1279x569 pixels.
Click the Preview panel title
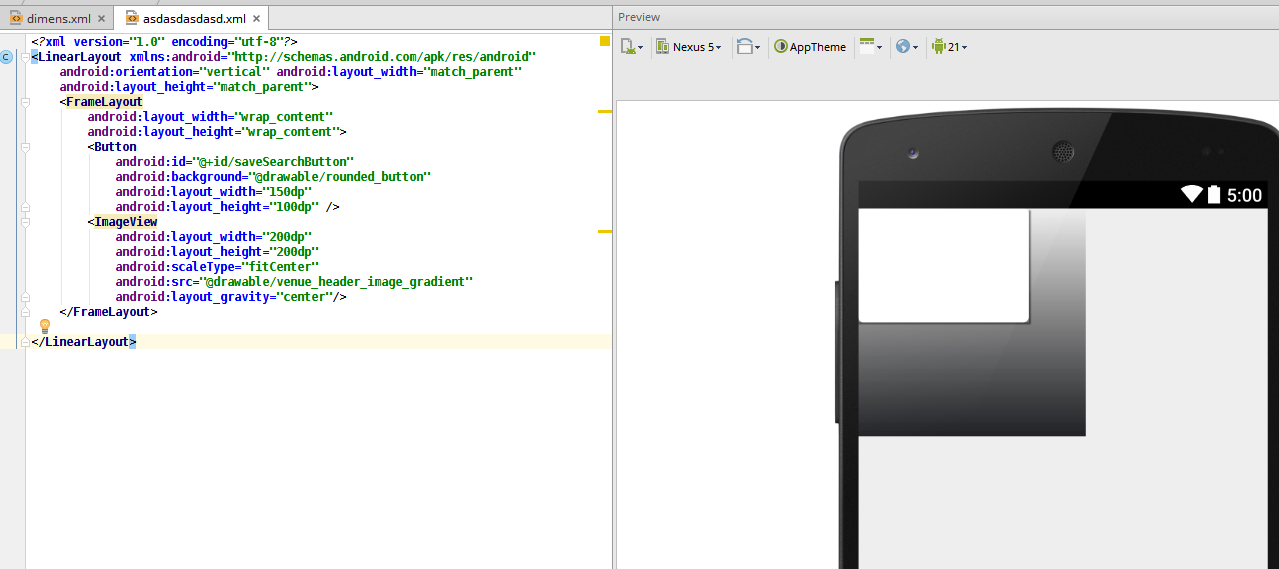tap(639, 17)
